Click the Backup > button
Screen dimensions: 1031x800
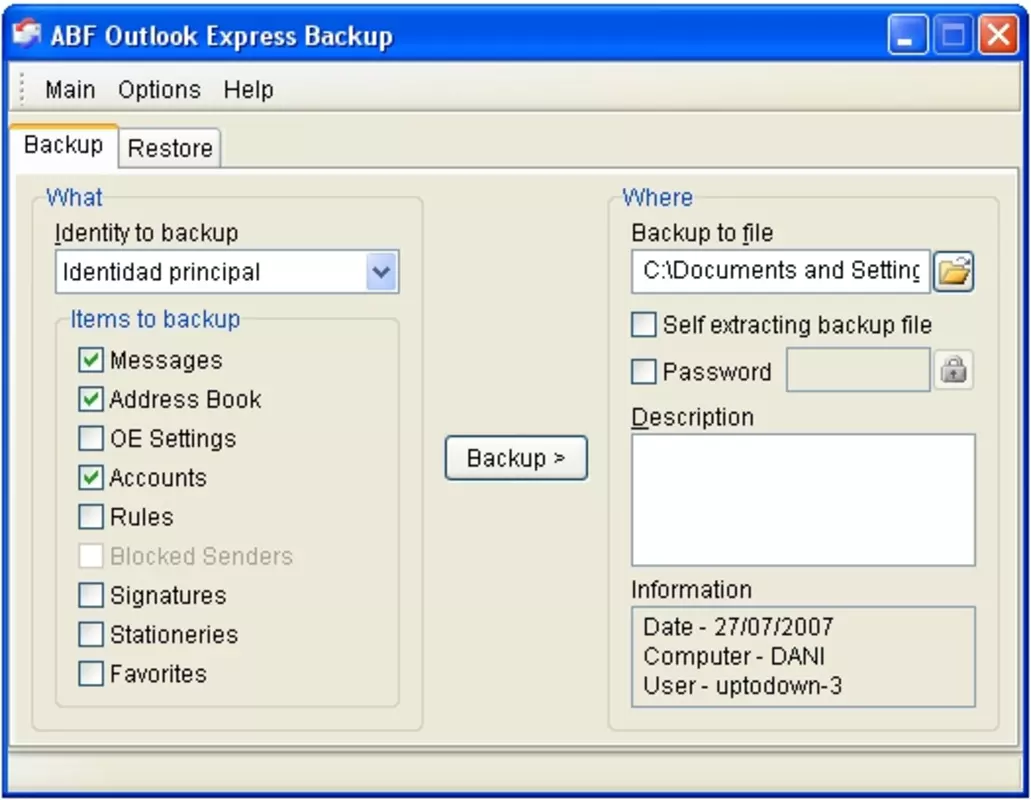coord(516,458)
